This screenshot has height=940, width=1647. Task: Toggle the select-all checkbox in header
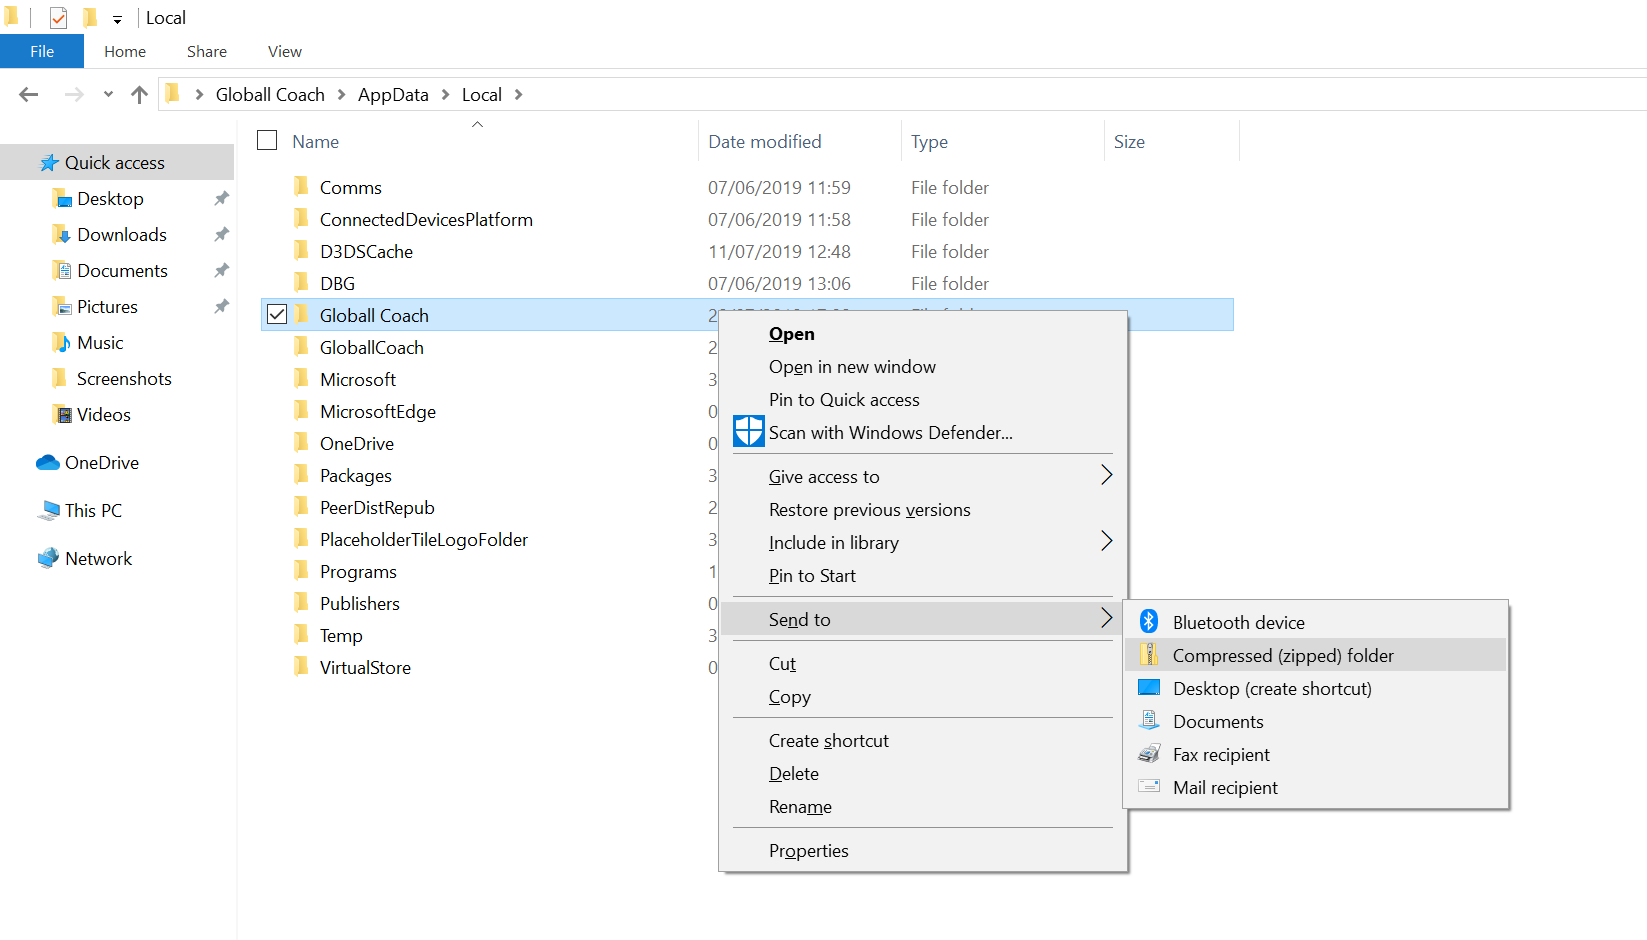point(267,140)
